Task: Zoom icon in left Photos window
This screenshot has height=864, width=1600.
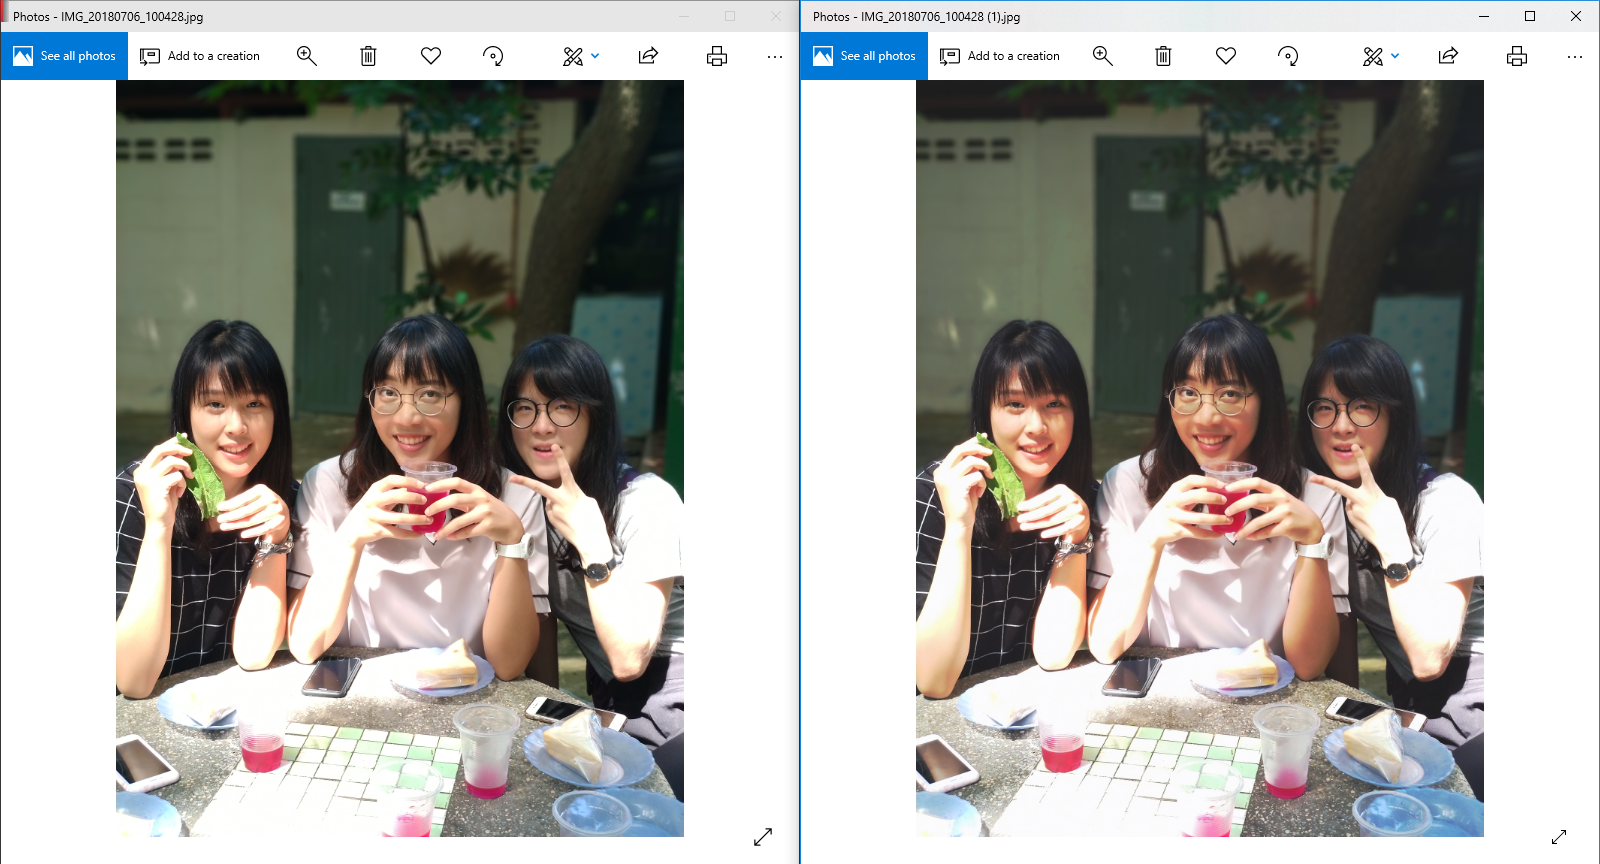Action: tap(307, 56)
